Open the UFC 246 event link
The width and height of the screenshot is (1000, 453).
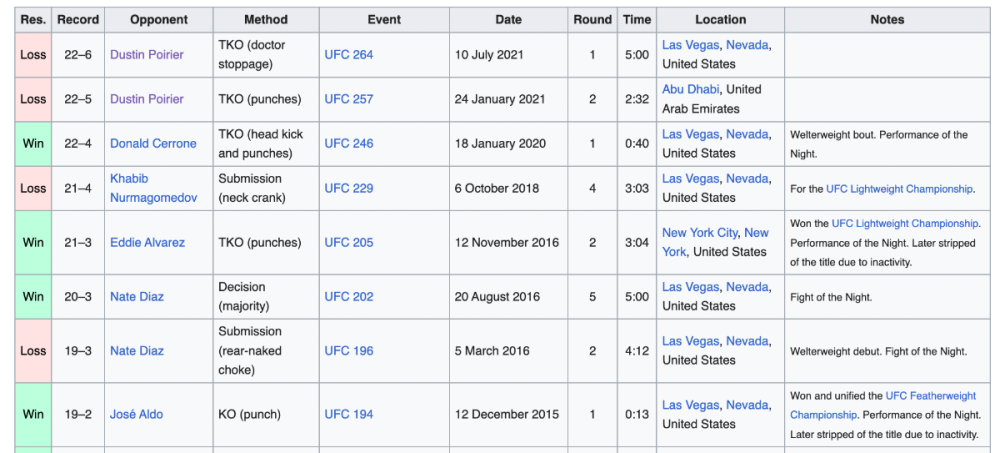(x=349, y=144)
